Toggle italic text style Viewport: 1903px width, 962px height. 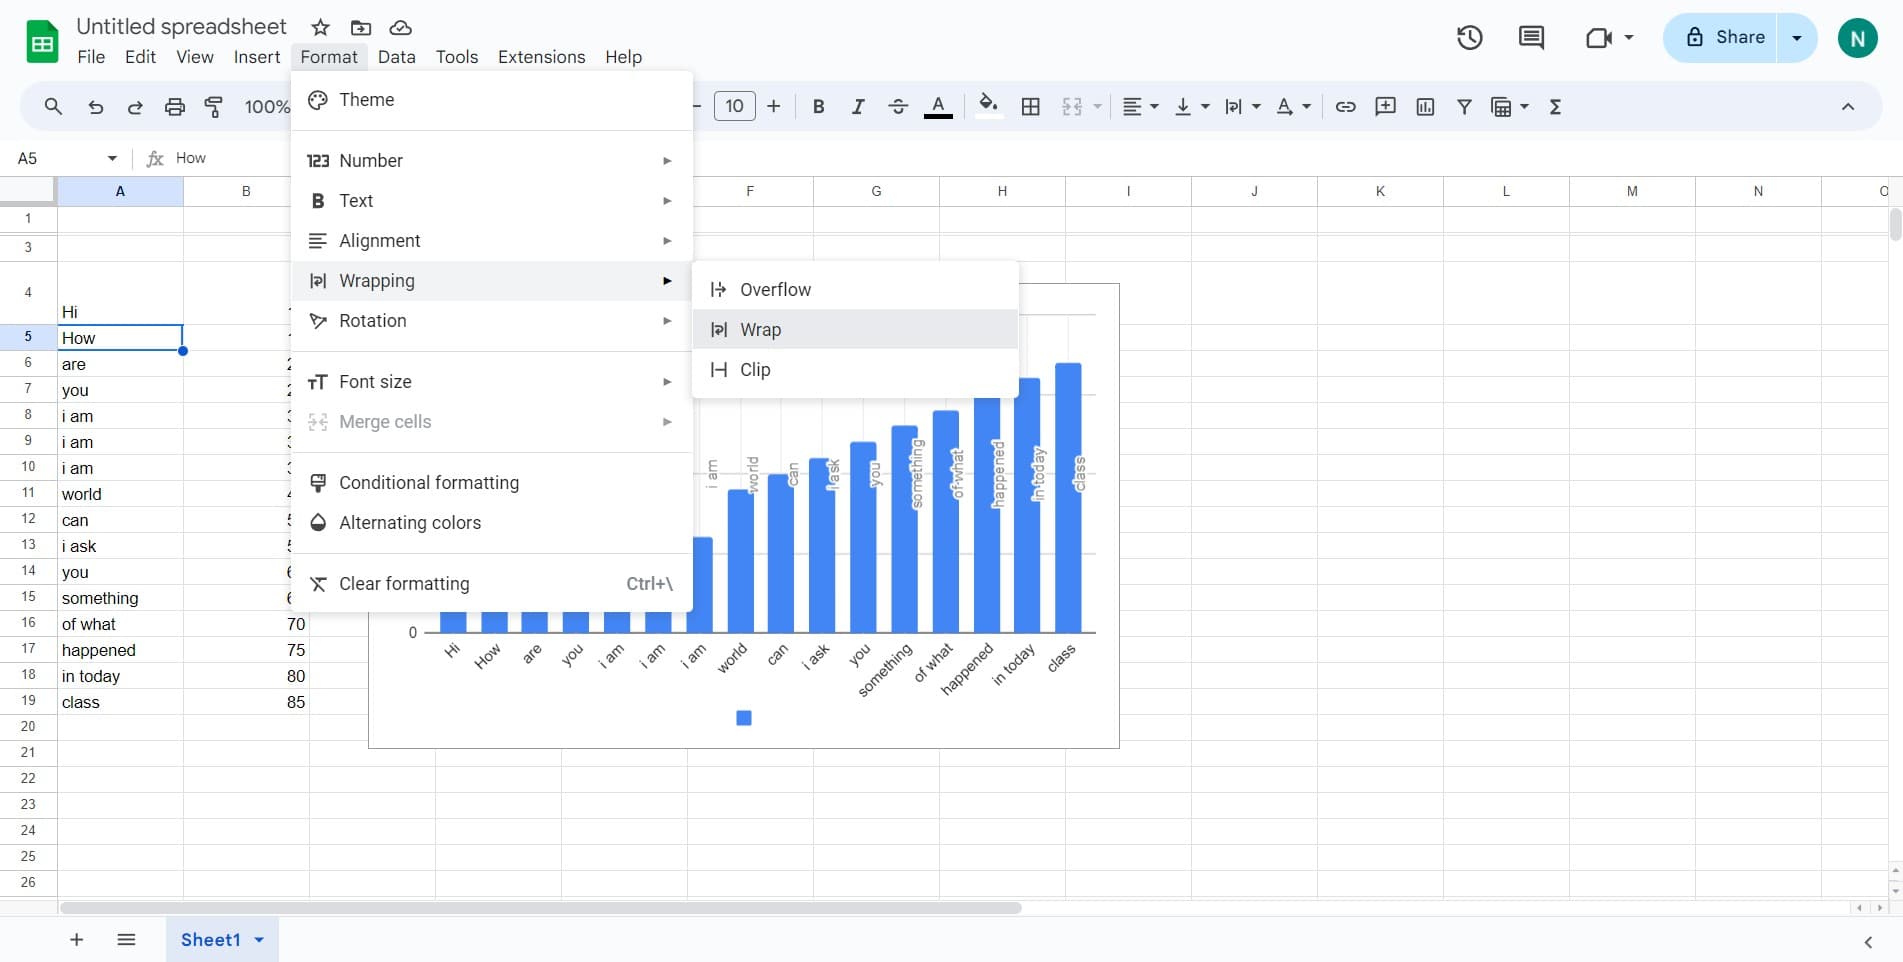[x=857, y=107]
